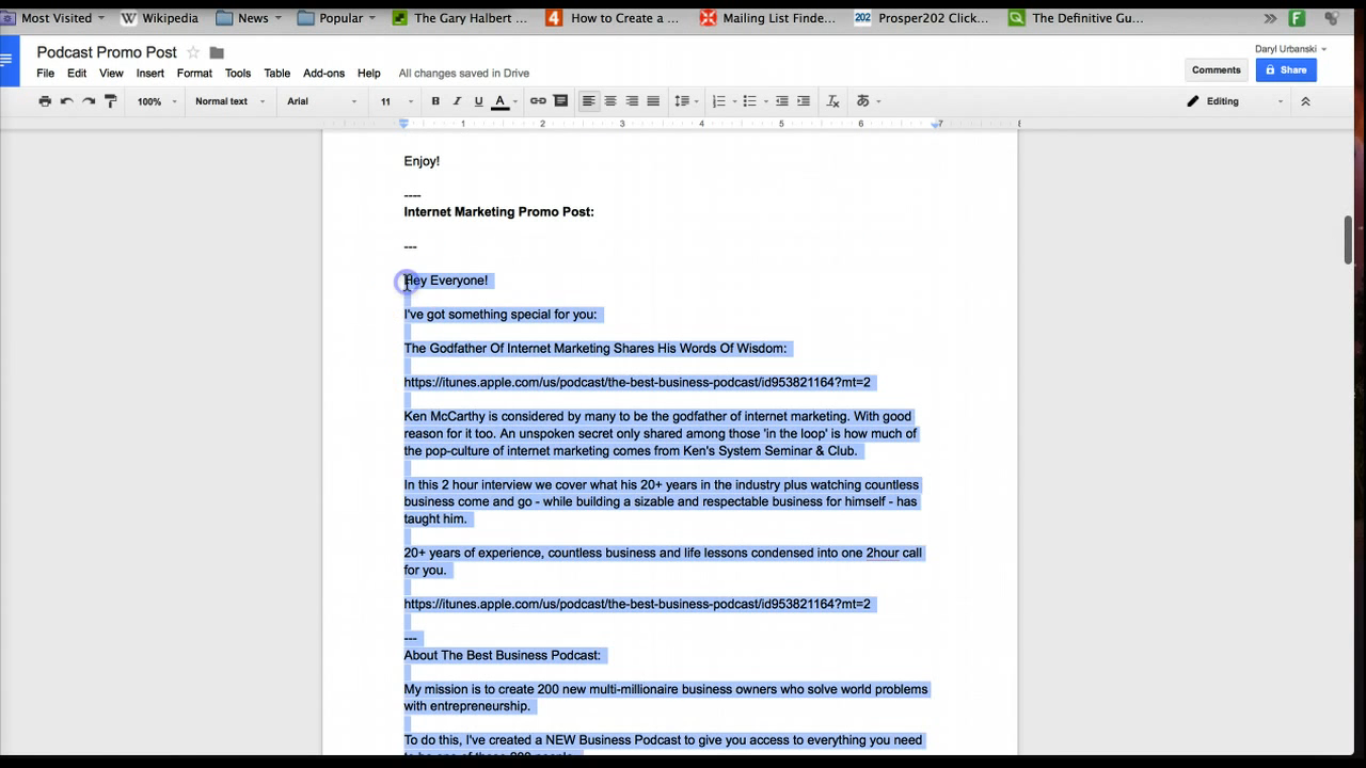Open The Gary Halbert bookmark

460,18
